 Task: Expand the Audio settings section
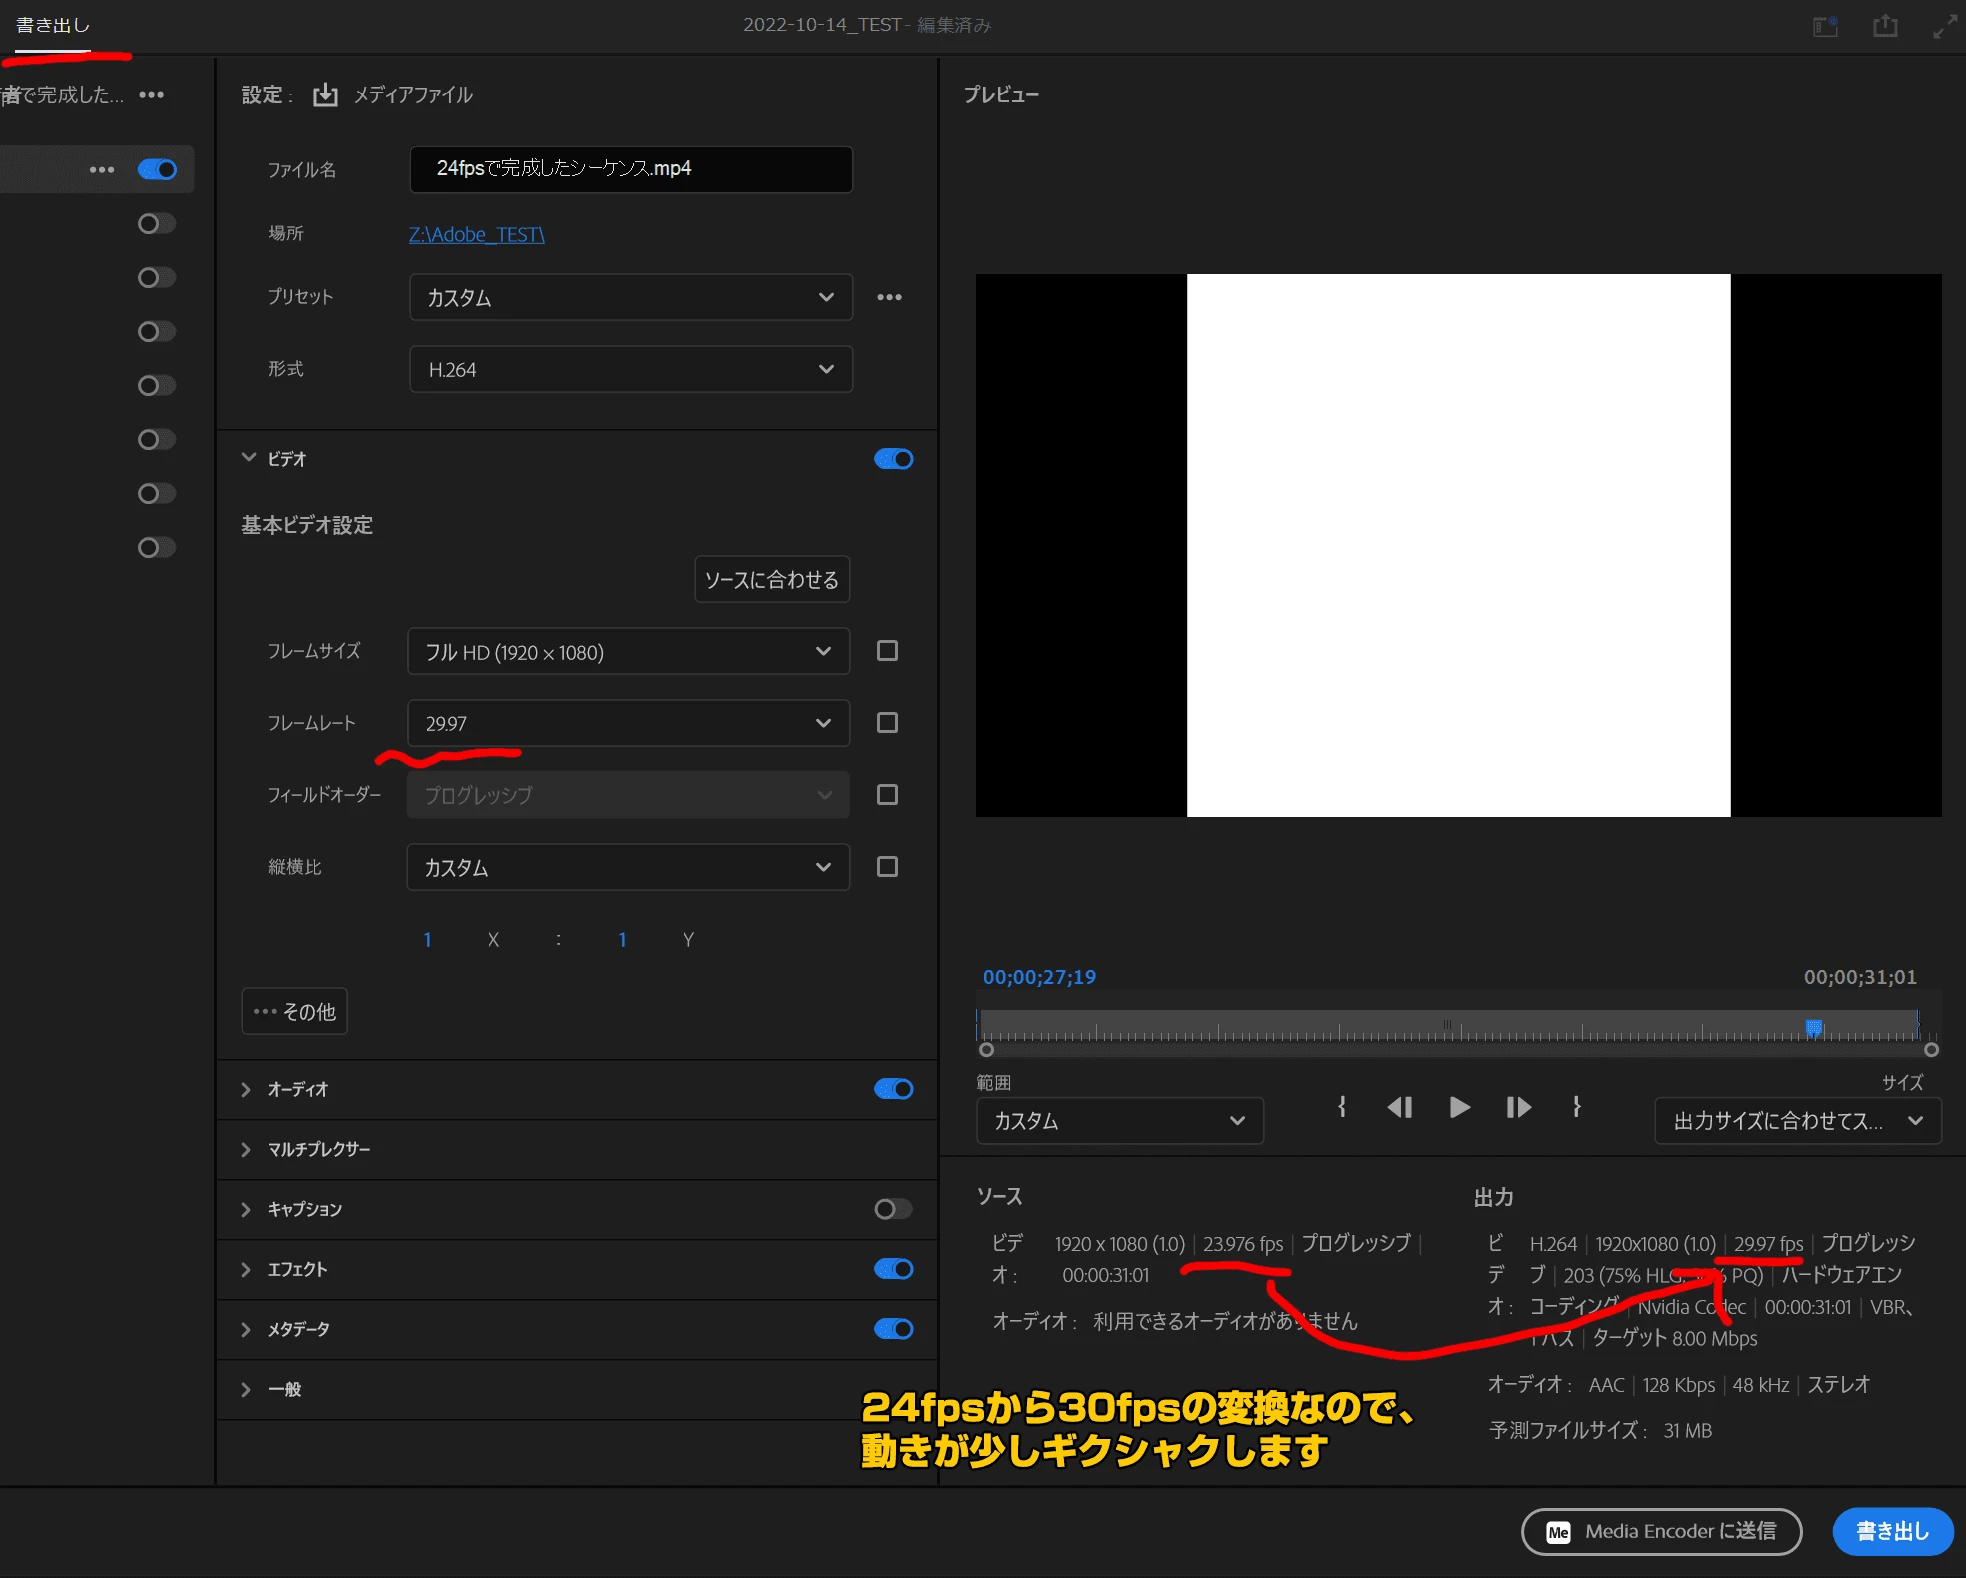246,1089
